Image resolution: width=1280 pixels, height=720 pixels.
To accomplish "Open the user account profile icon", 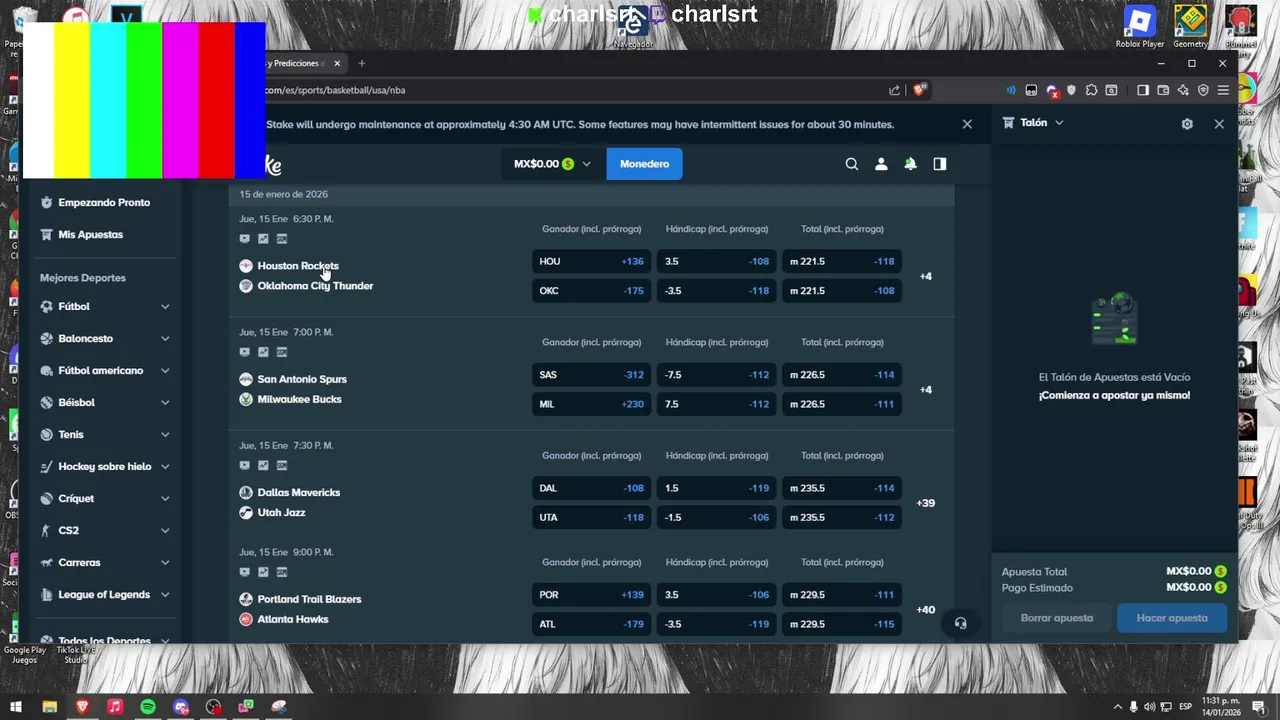I will [x=881, y=164].
